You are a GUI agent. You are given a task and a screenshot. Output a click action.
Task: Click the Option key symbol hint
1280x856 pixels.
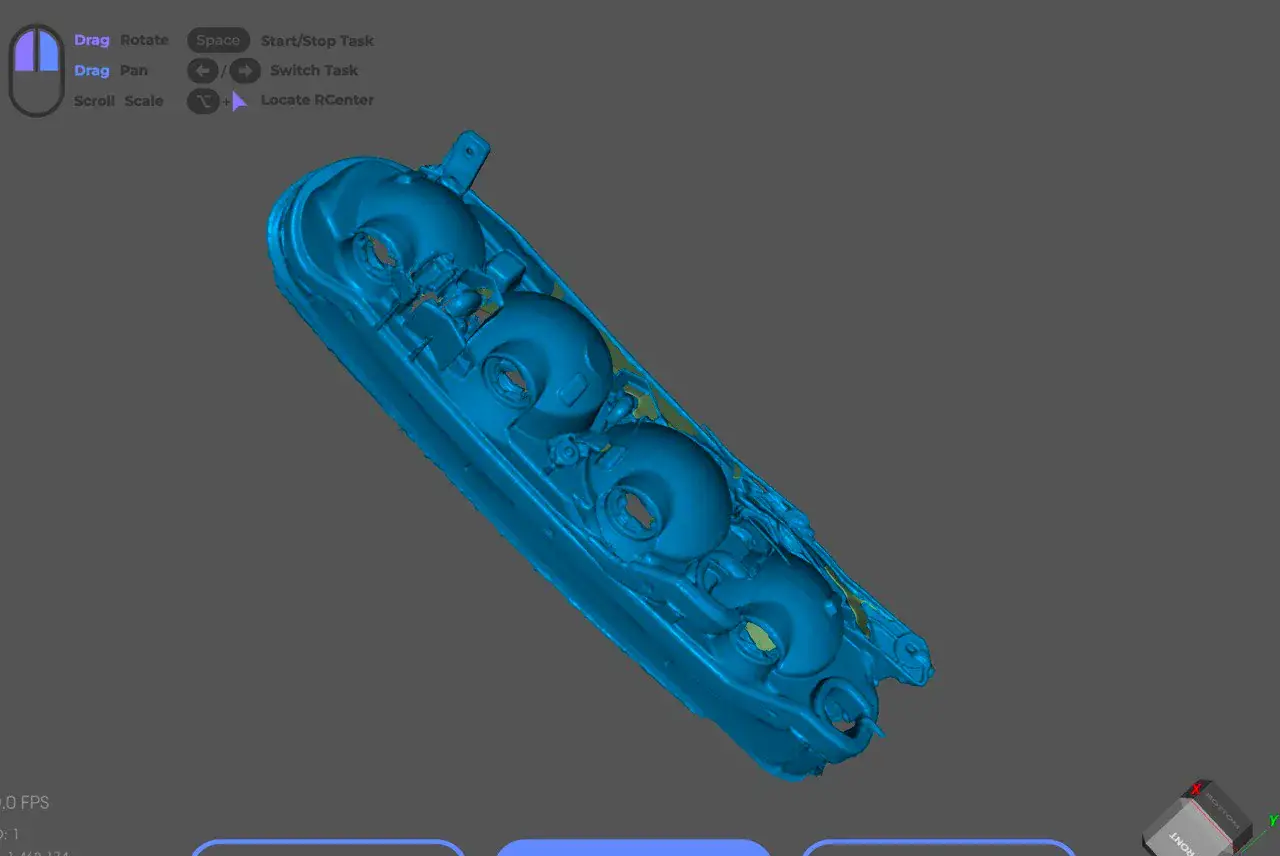(x=203, y=101)
